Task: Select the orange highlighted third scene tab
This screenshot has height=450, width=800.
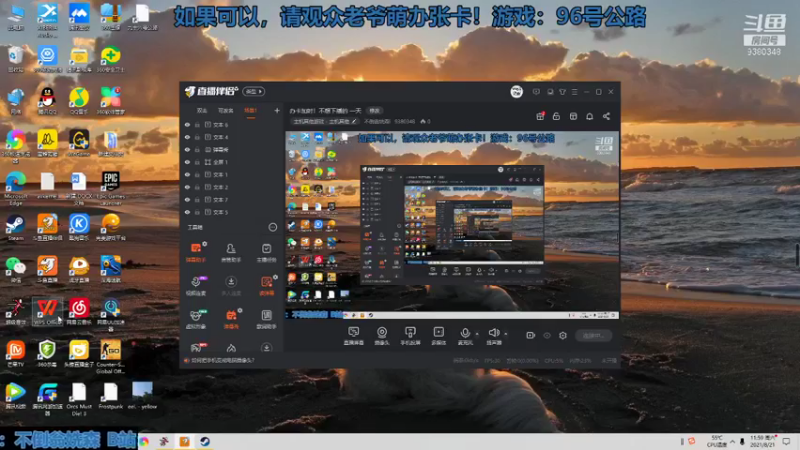Action: (250, 111)
